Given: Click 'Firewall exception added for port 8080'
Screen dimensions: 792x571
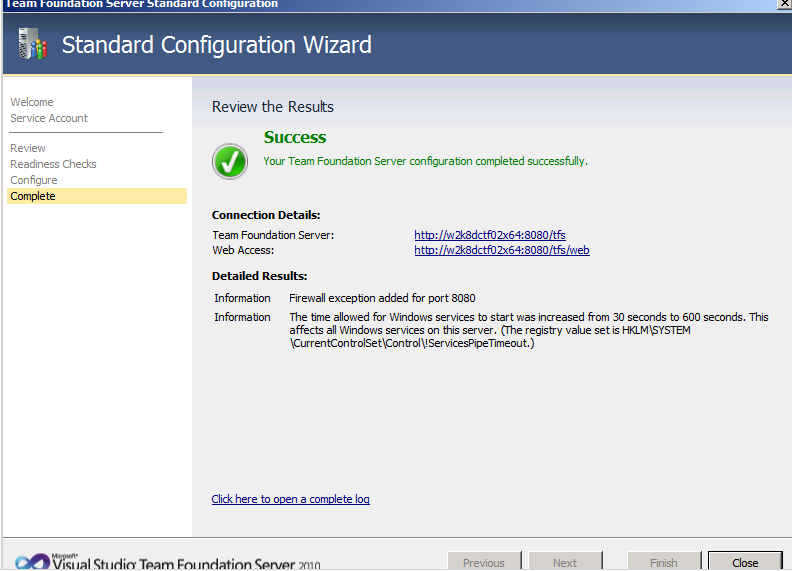Looking at the screenshot, I should [382, 298].
